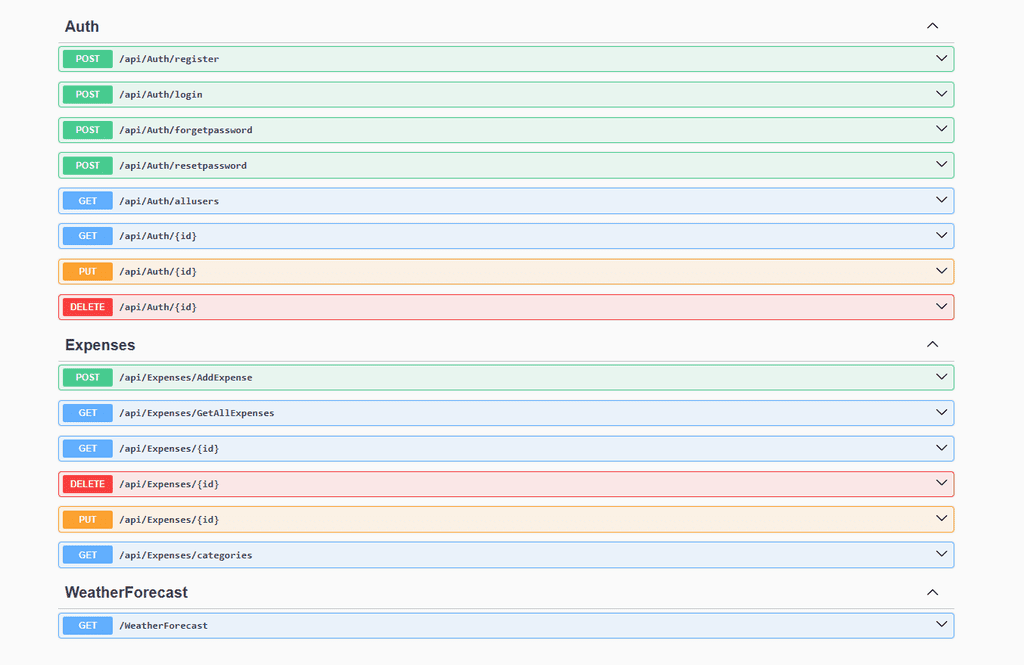Expand the /api/Auth/login row chevron
The image size is (1024, 665).
(942, 94)
